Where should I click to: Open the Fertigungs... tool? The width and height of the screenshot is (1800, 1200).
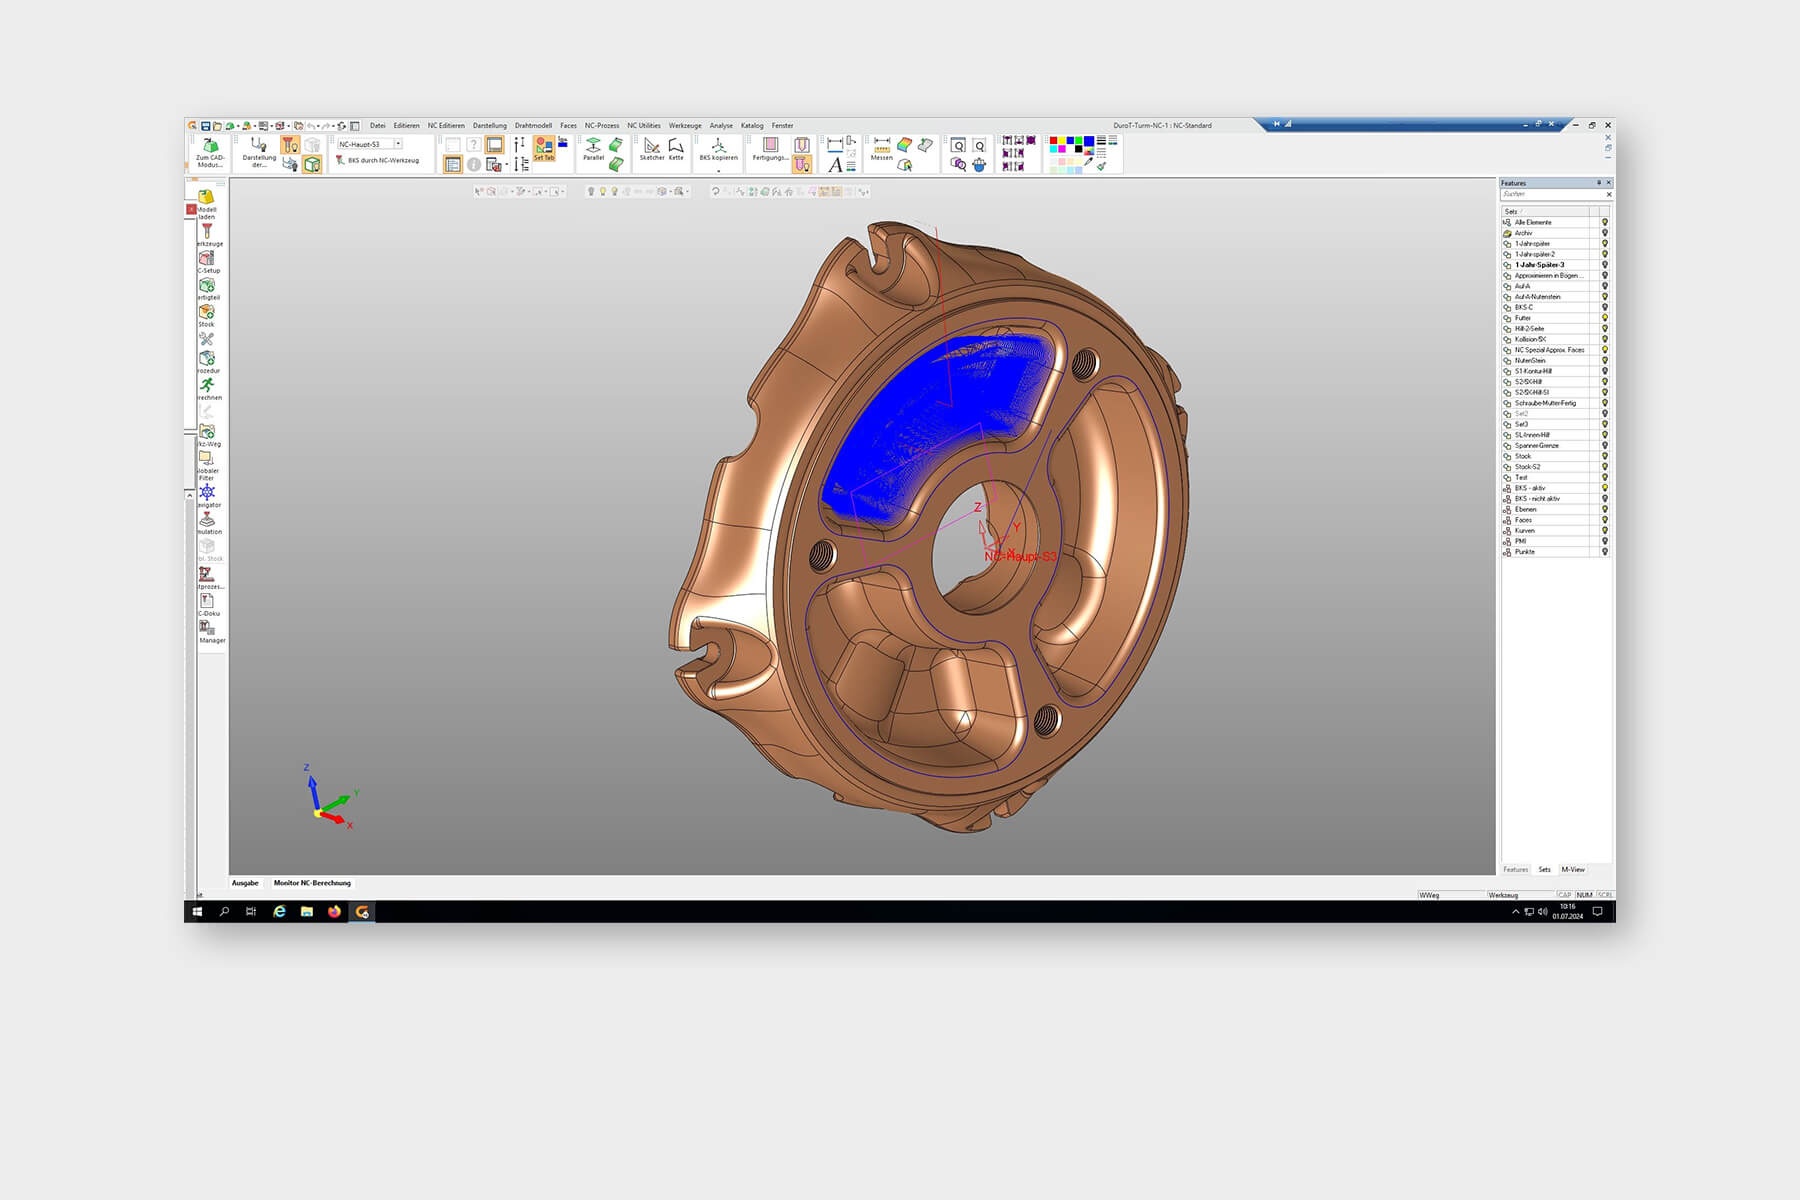[770, 149]
